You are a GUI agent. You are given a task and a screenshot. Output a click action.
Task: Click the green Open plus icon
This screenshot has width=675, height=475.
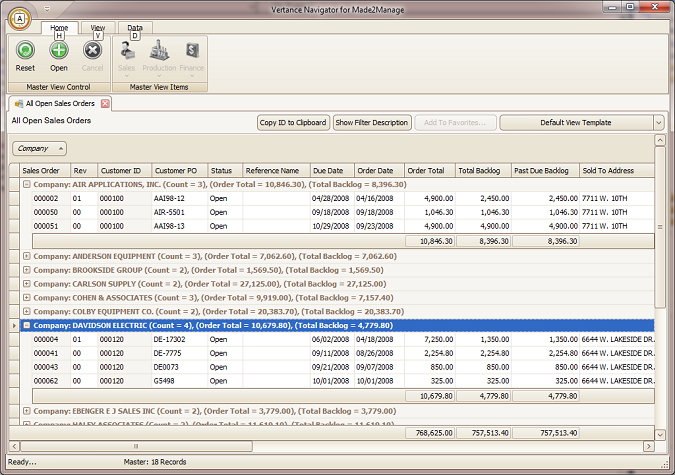(59, 50)
